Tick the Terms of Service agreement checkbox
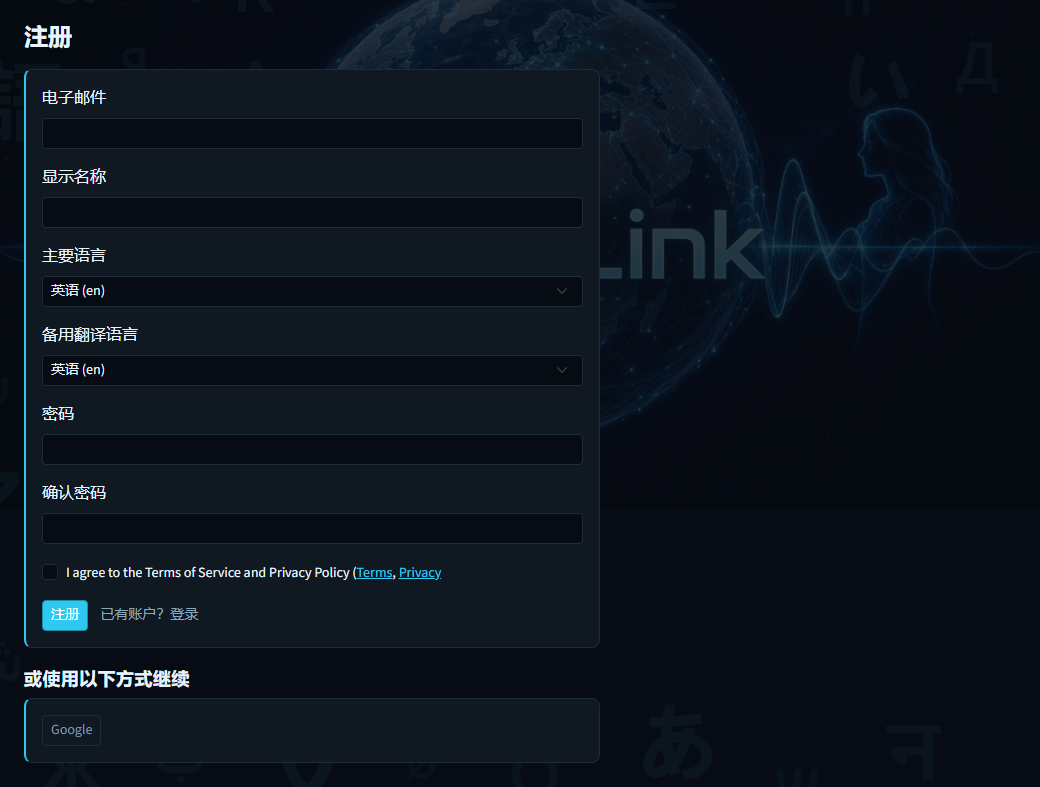 pos(50,572)
